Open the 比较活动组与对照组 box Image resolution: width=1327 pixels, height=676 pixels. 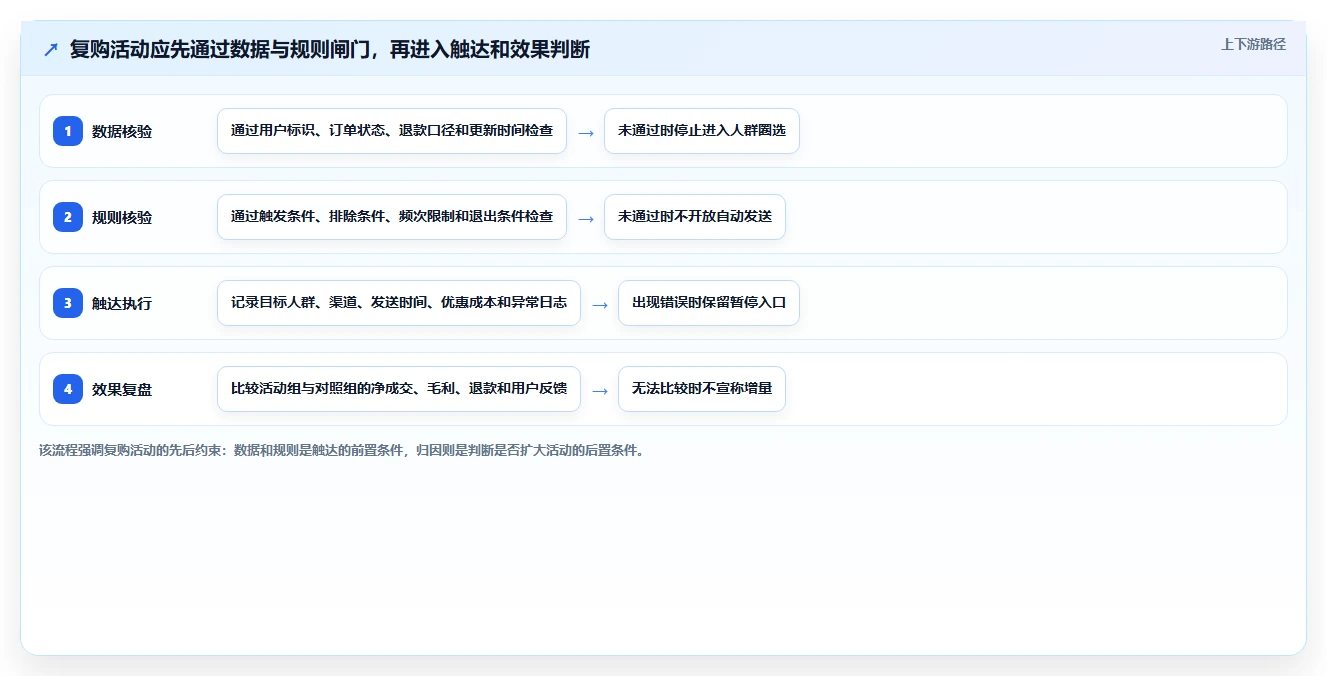coord(399,389)
